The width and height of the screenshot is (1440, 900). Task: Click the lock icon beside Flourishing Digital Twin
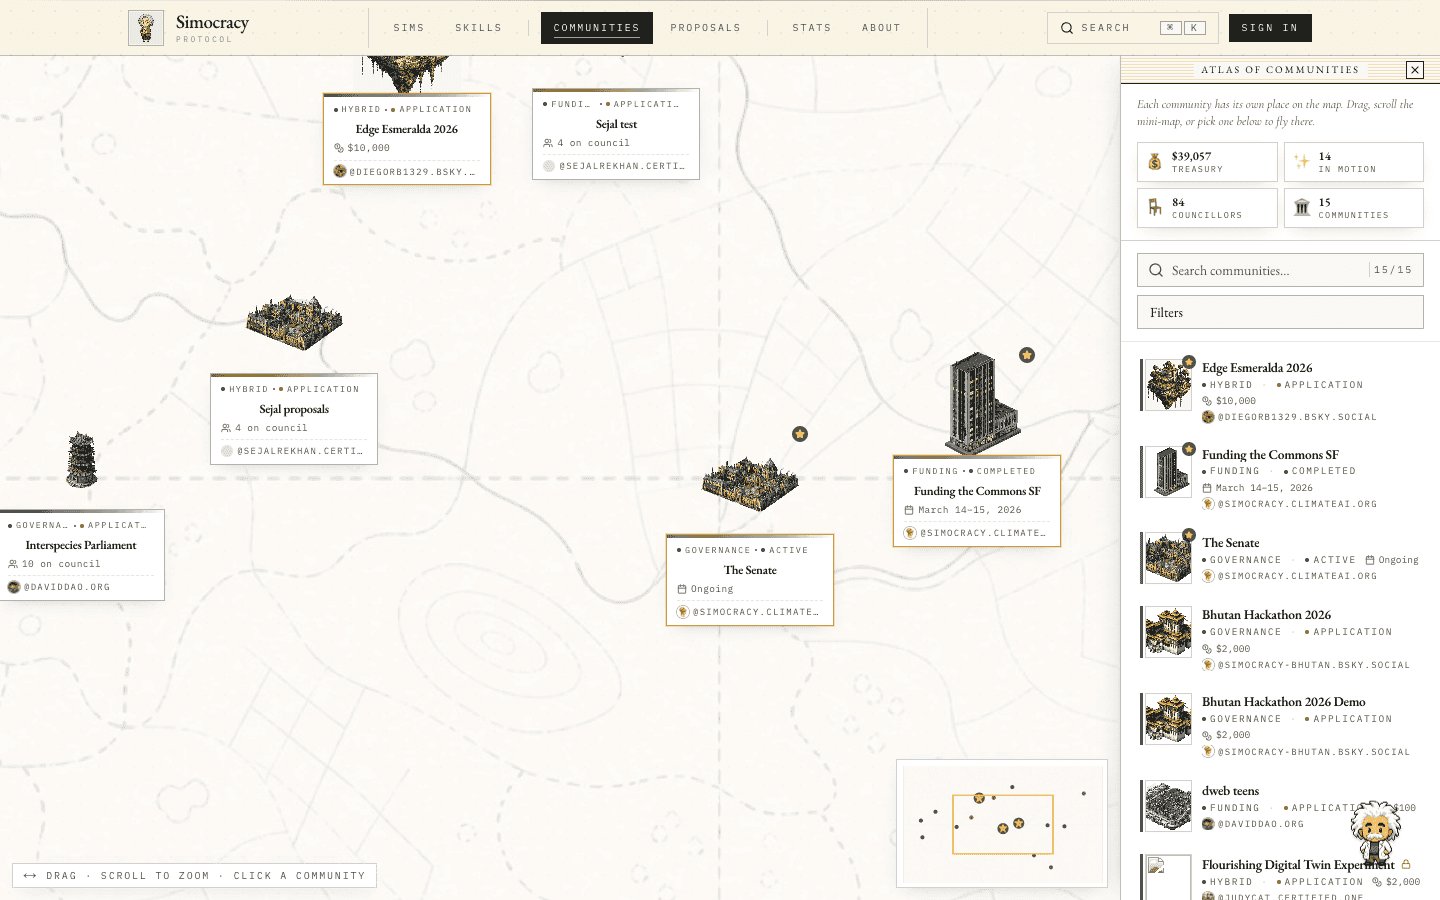1406,864
